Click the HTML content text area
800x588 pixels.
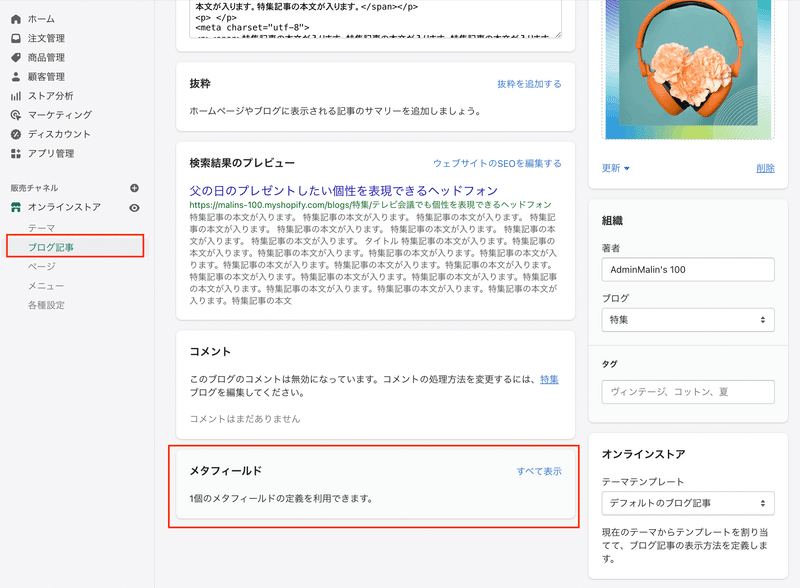376,18
